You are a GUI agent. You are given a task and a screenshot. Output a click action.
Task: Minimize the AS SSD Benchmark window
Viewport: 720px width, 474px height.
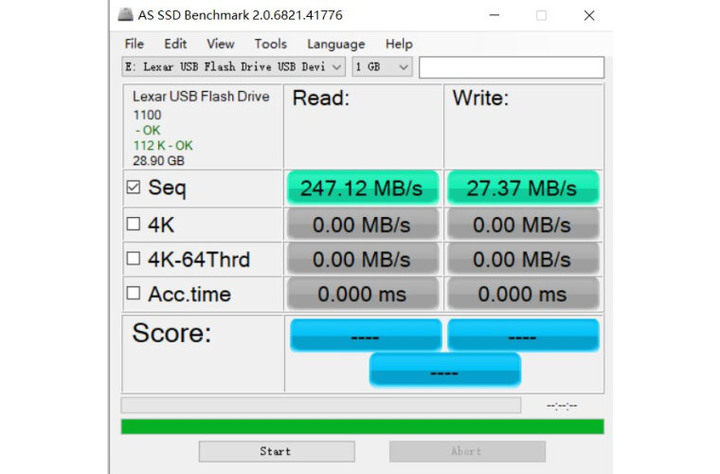[494, 15]
